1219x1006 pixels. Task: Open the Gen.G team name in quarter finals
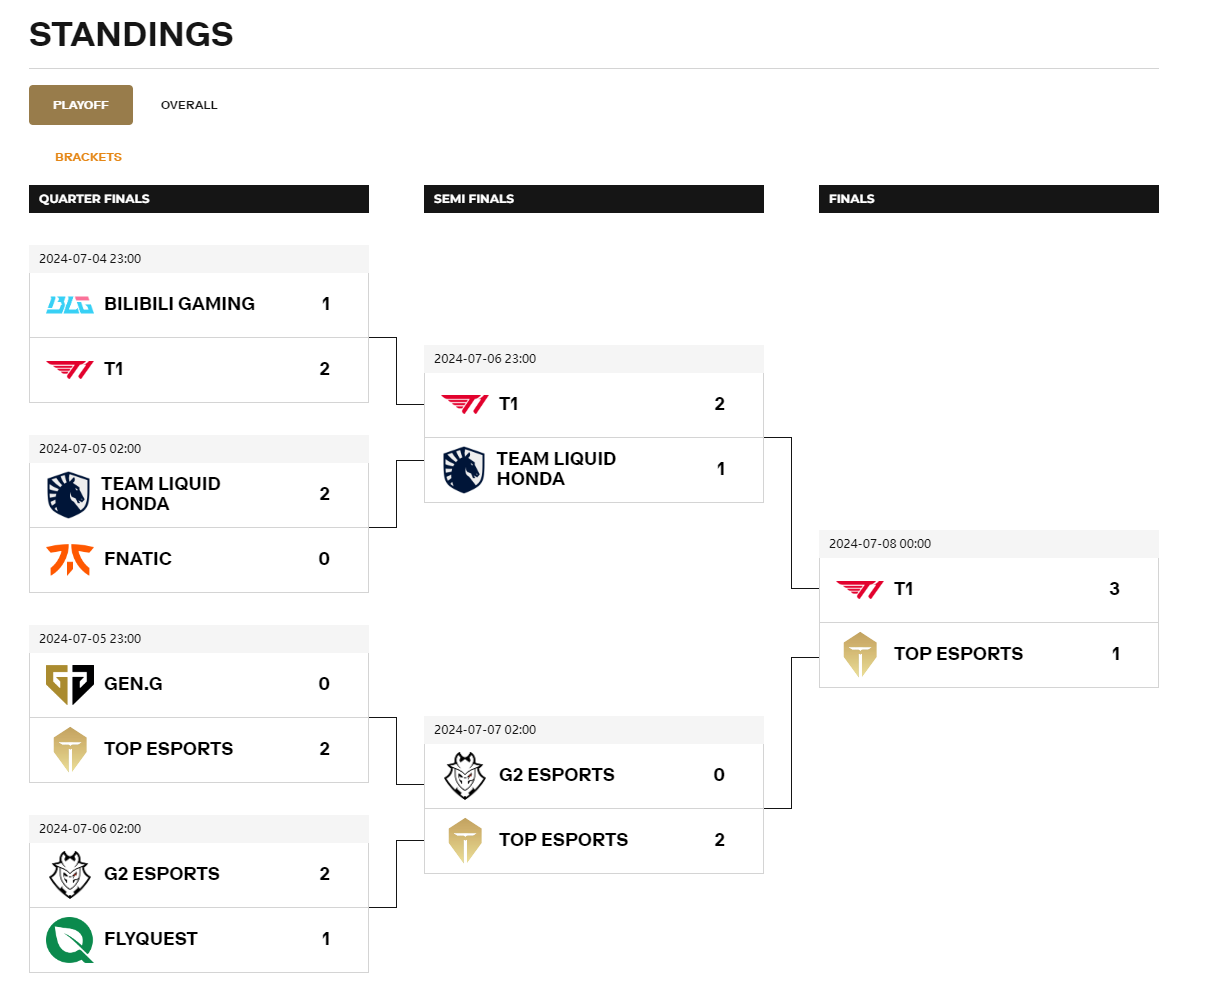133,684
